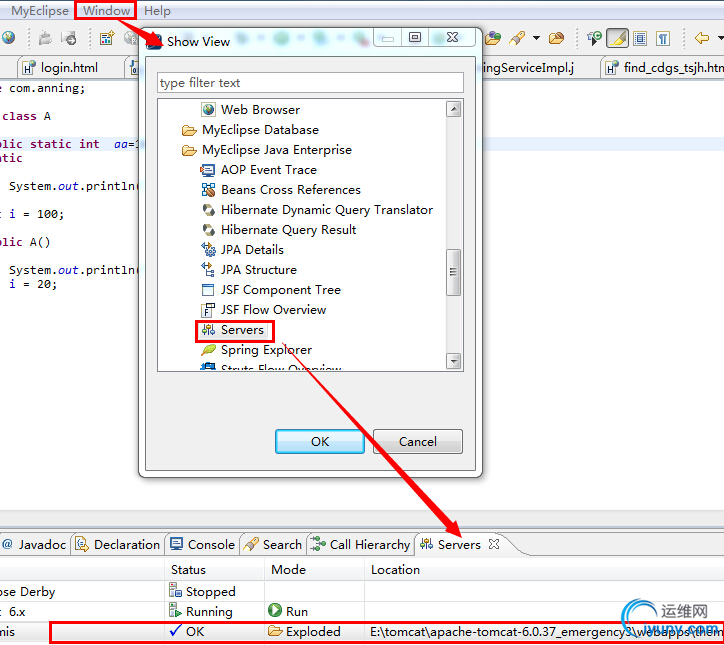Close the Servers view tab

click(x=494, y=544)
